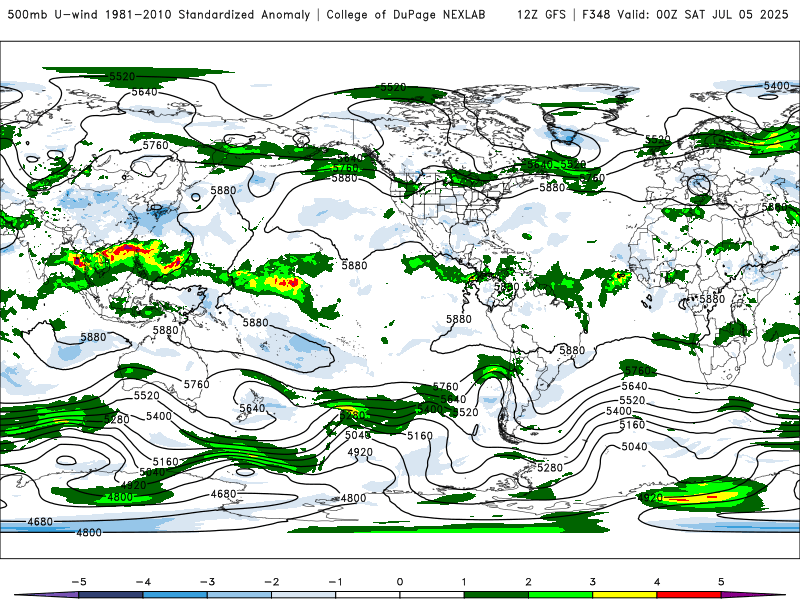Click the 'College of DuPage NEXLAB' text
The width and height of the screenshot is (800, 600).
(x=406, y=14)
